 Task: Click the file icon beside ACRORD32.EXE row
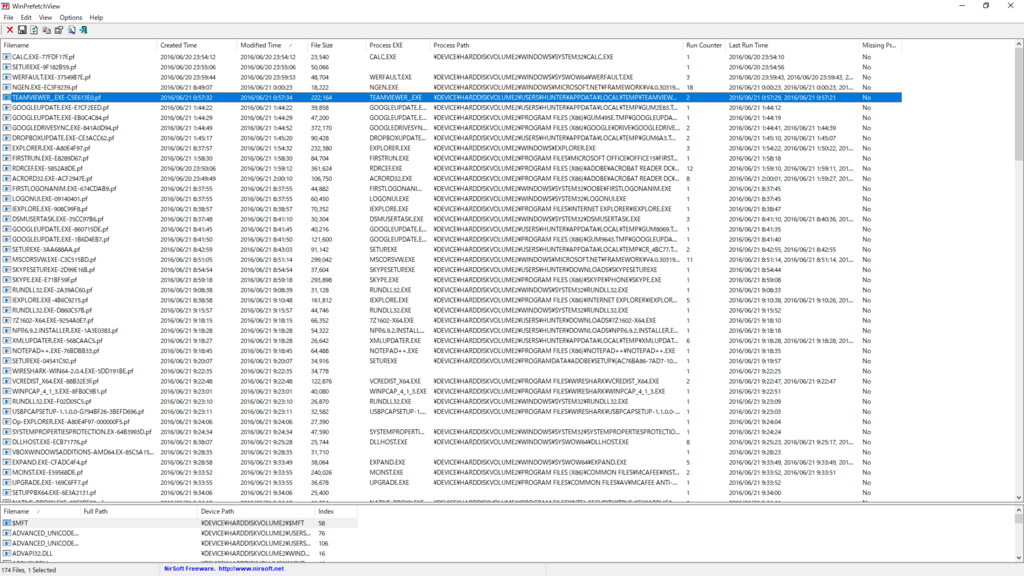tap(7, 179)
